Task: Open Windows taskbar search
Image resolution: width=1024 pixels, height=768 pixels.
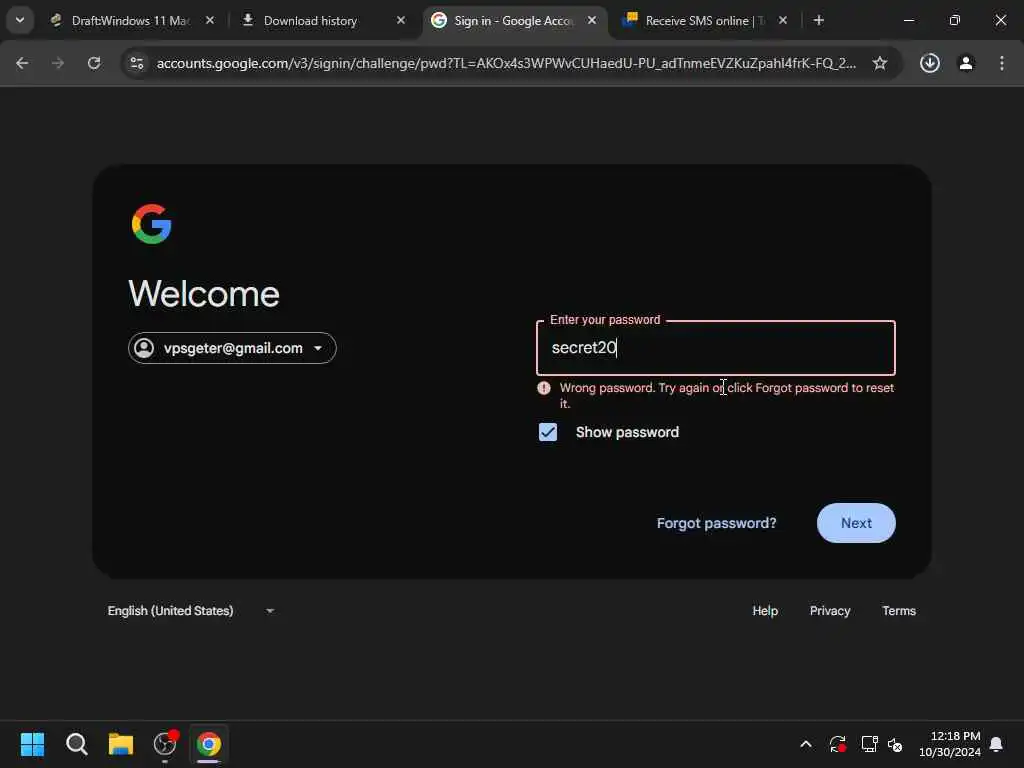Action: click(x=76, y=744)
